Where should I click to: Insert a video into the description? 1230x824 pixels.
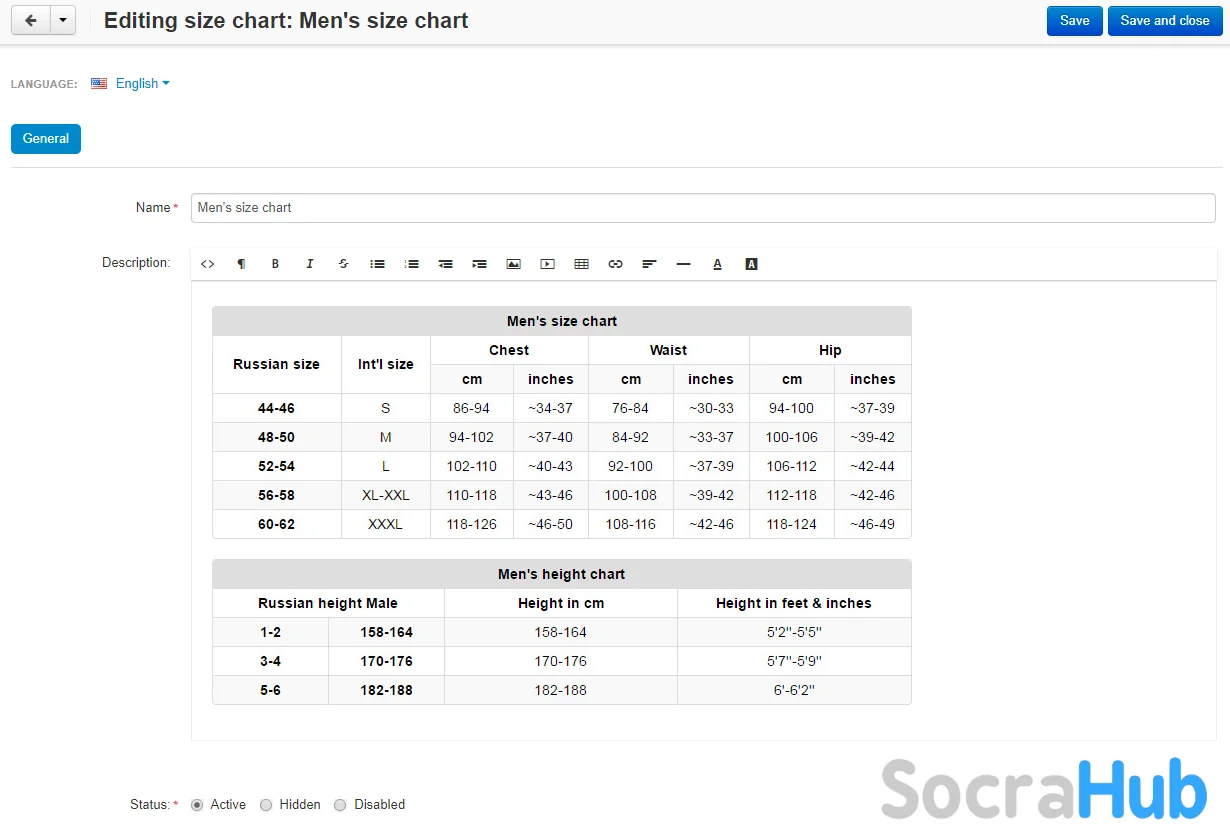547,264
